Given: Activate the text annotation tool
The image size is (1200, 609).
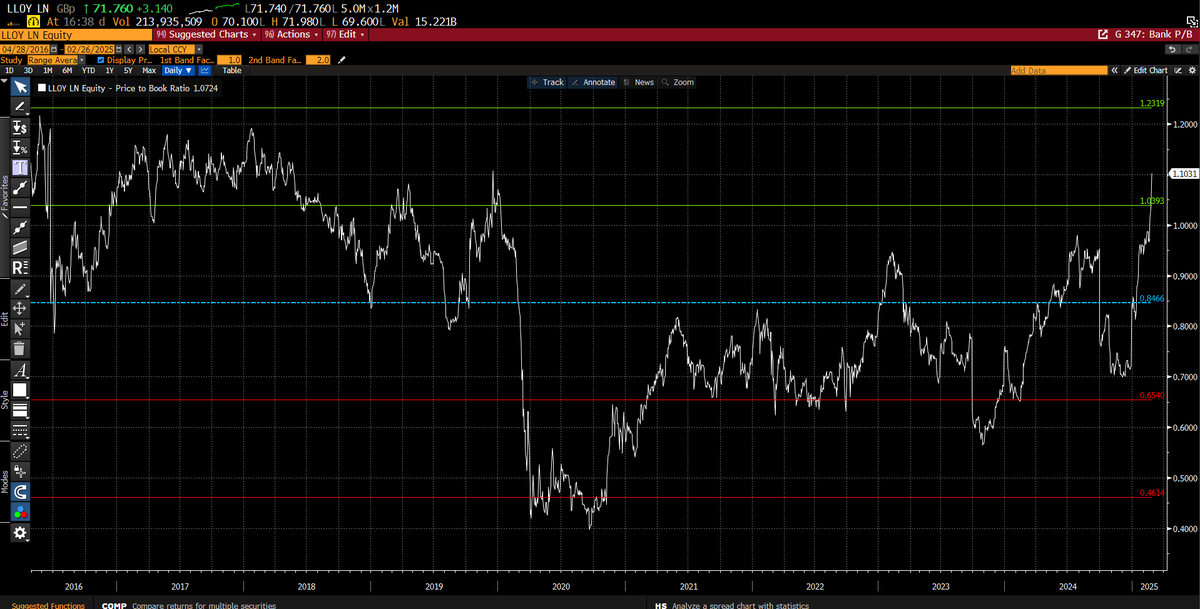Looking at the screenshot, I should [20, 167].
